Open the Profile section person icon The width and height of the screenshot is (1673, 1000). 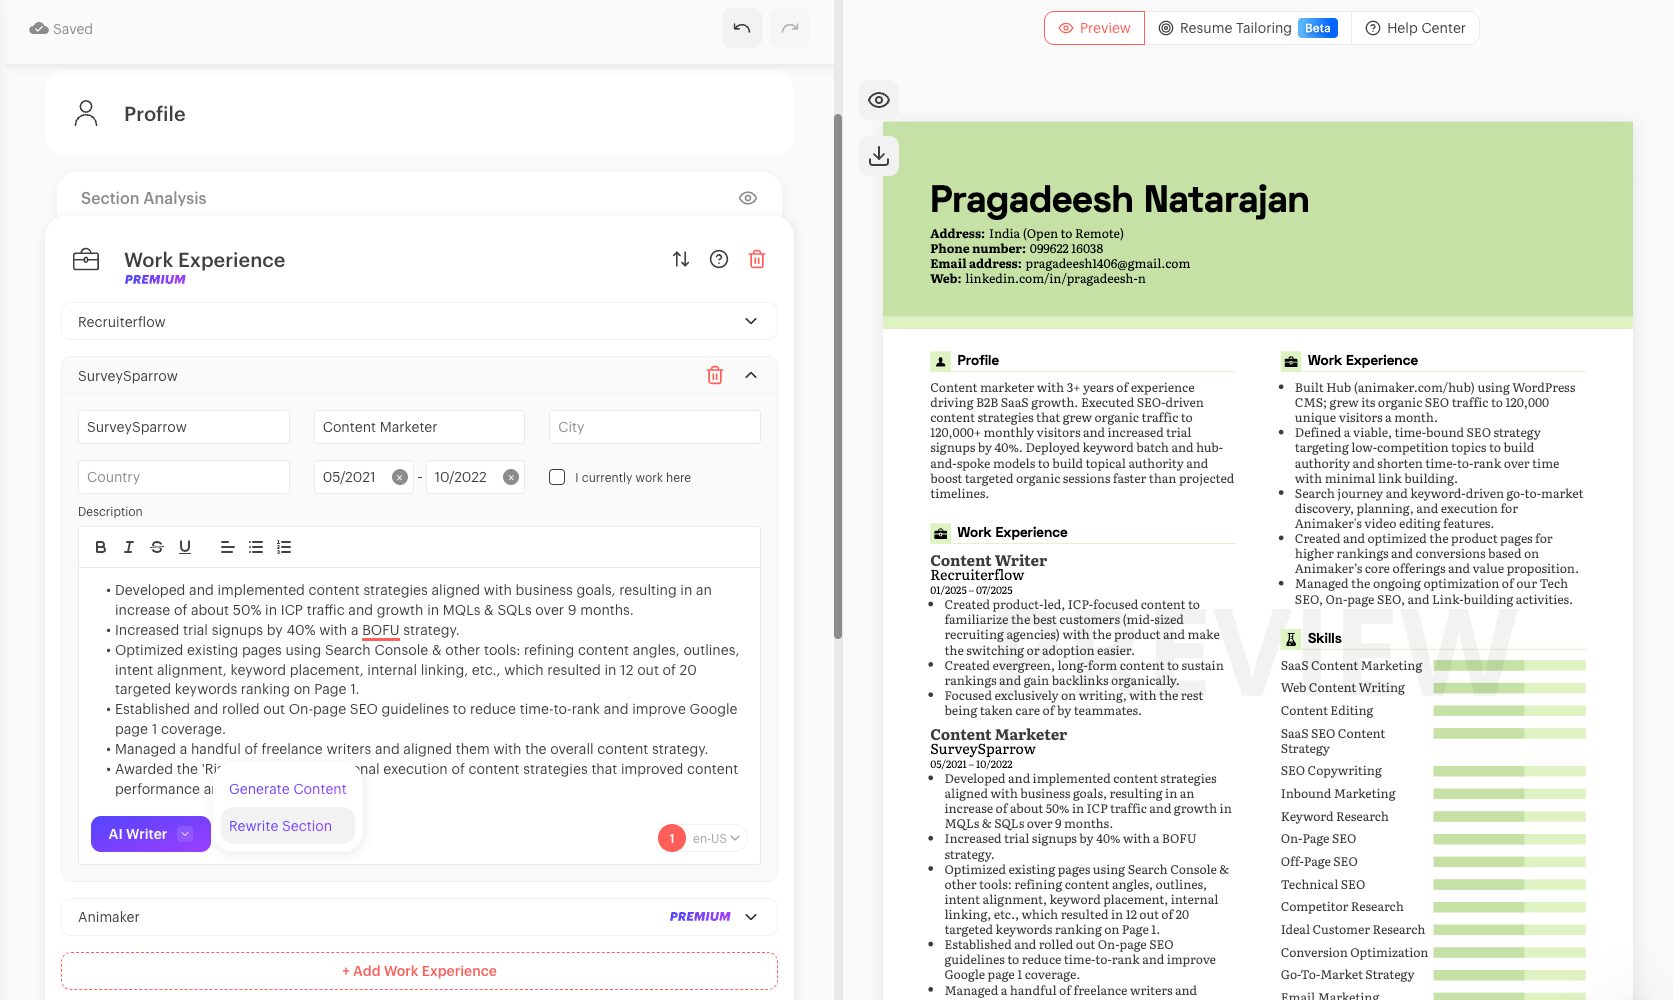point(86,113)
